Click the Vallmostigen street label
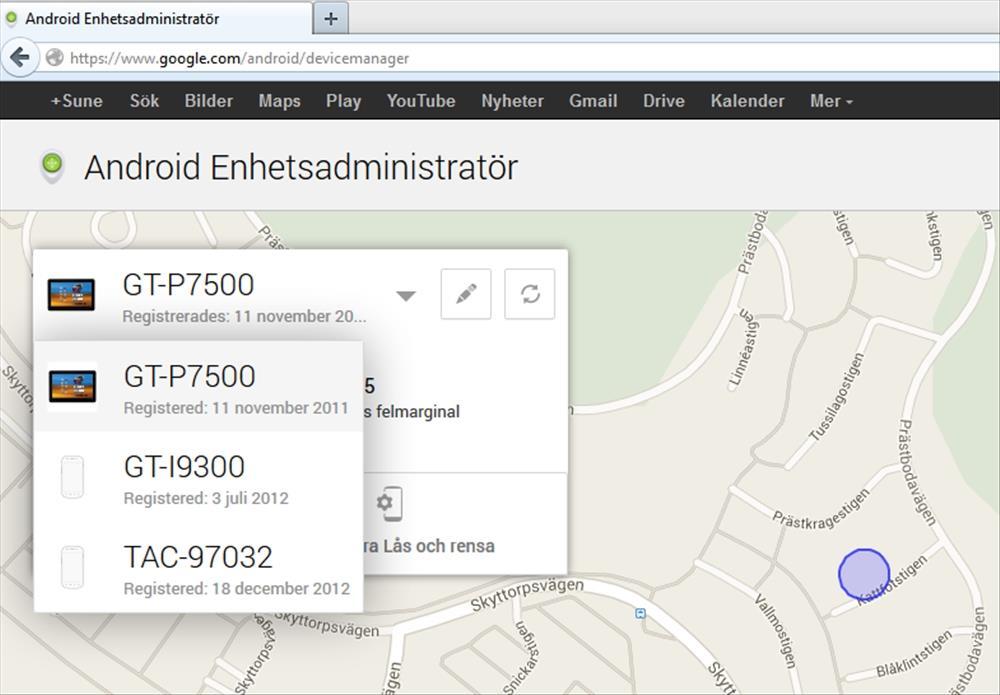Image resolution: width=1000 pixels, height=695 pixels. tap(776, 631)
